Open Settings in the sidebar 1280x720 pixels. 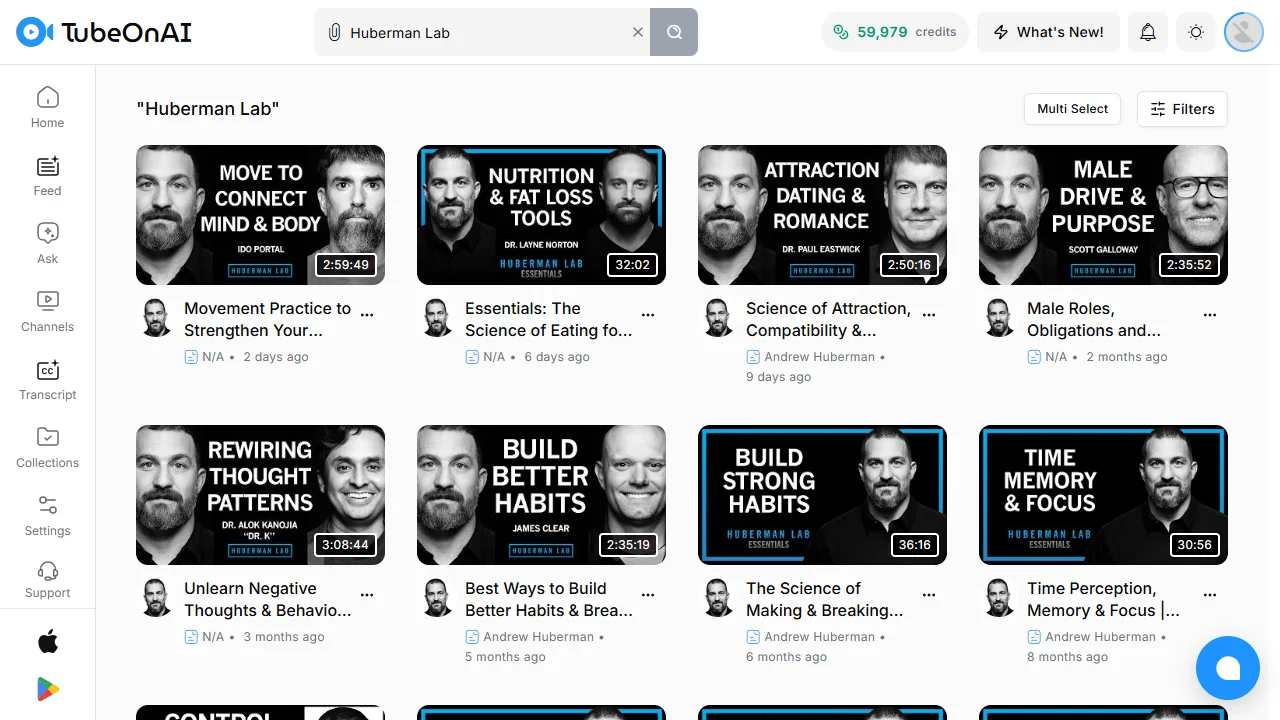[x=47, y=516]
